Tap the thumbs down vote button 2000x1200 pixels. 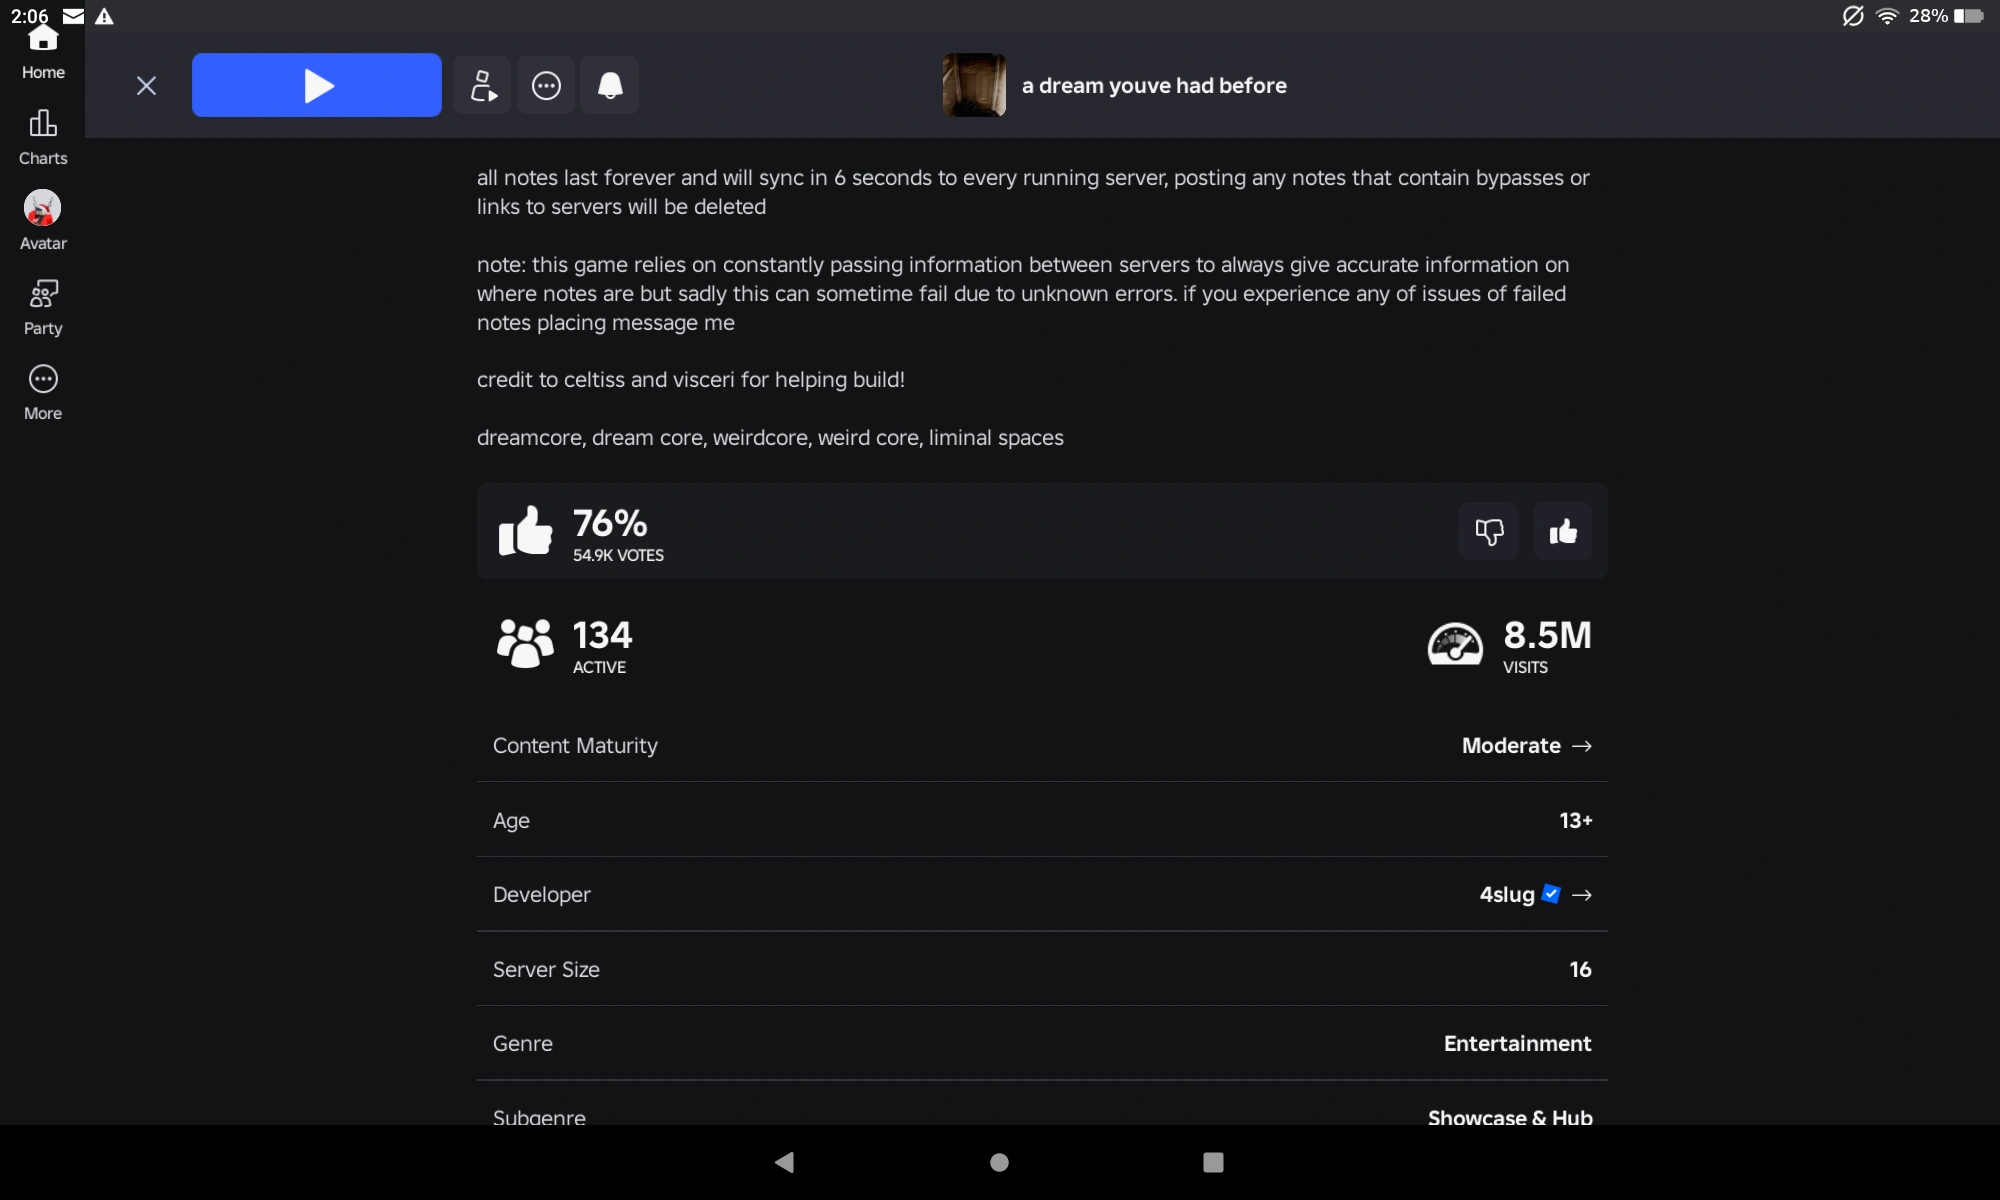pyautogui.click(x=1489, y=531)
